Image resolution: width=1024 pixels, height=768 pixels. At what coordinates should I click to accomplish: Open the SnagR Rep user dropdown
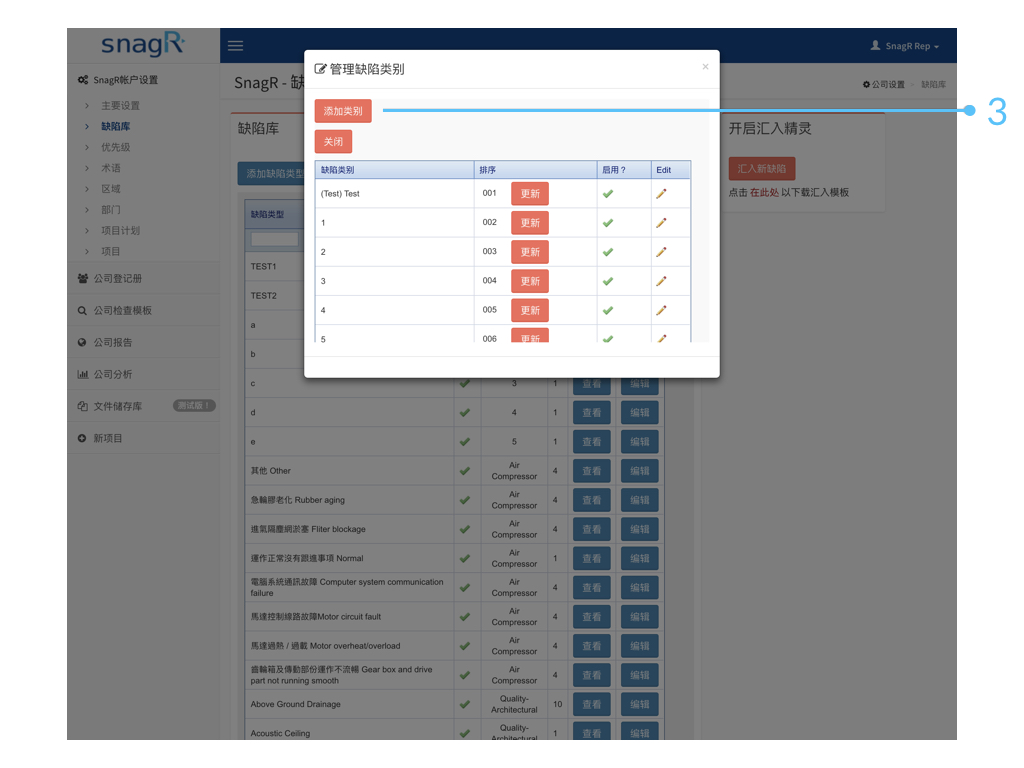(904, 46)
